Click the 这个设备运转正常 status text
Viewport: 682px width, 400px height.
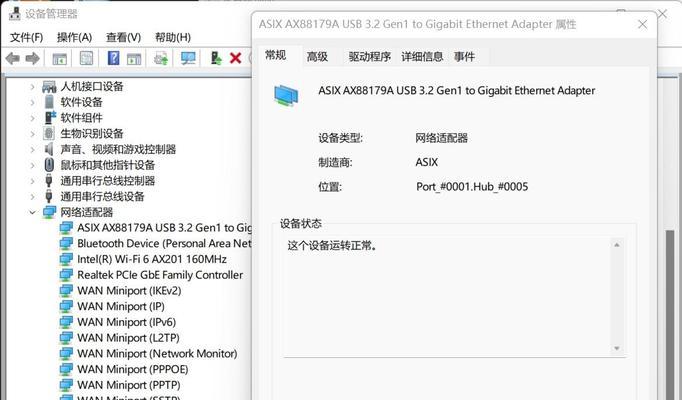pyautogui.click(x=333, y=246)
